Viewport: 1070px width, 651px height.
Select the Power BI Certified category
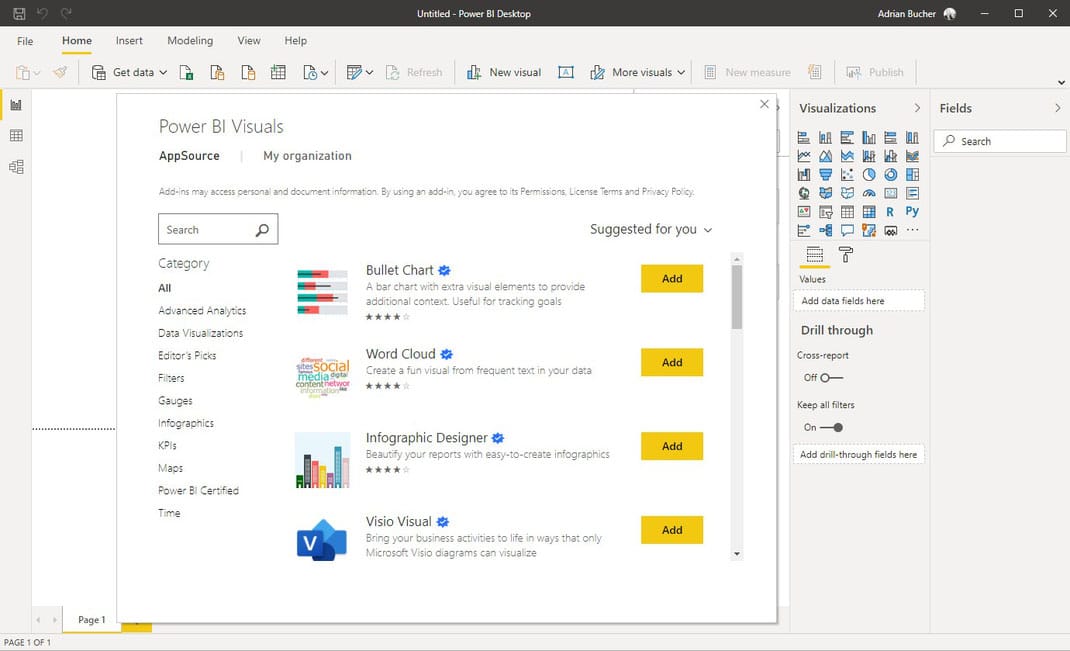click(x=198, y=491)
